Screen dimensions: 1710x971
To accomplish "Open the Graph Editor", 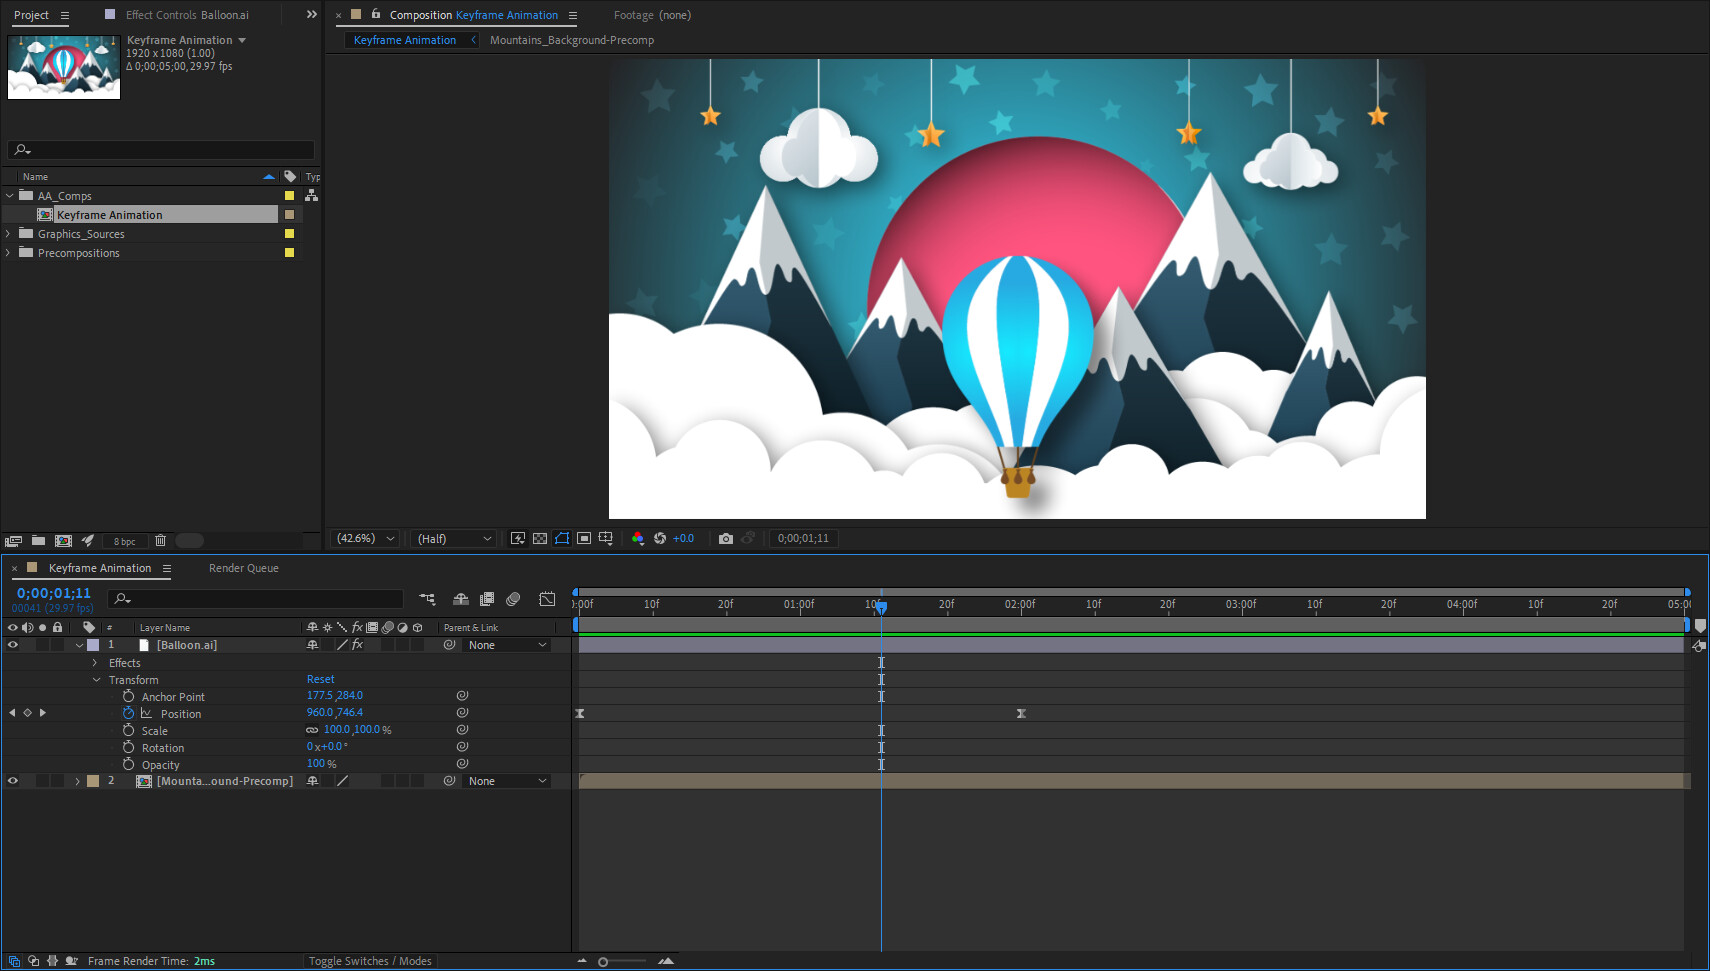I will click(x=547, y=599).
